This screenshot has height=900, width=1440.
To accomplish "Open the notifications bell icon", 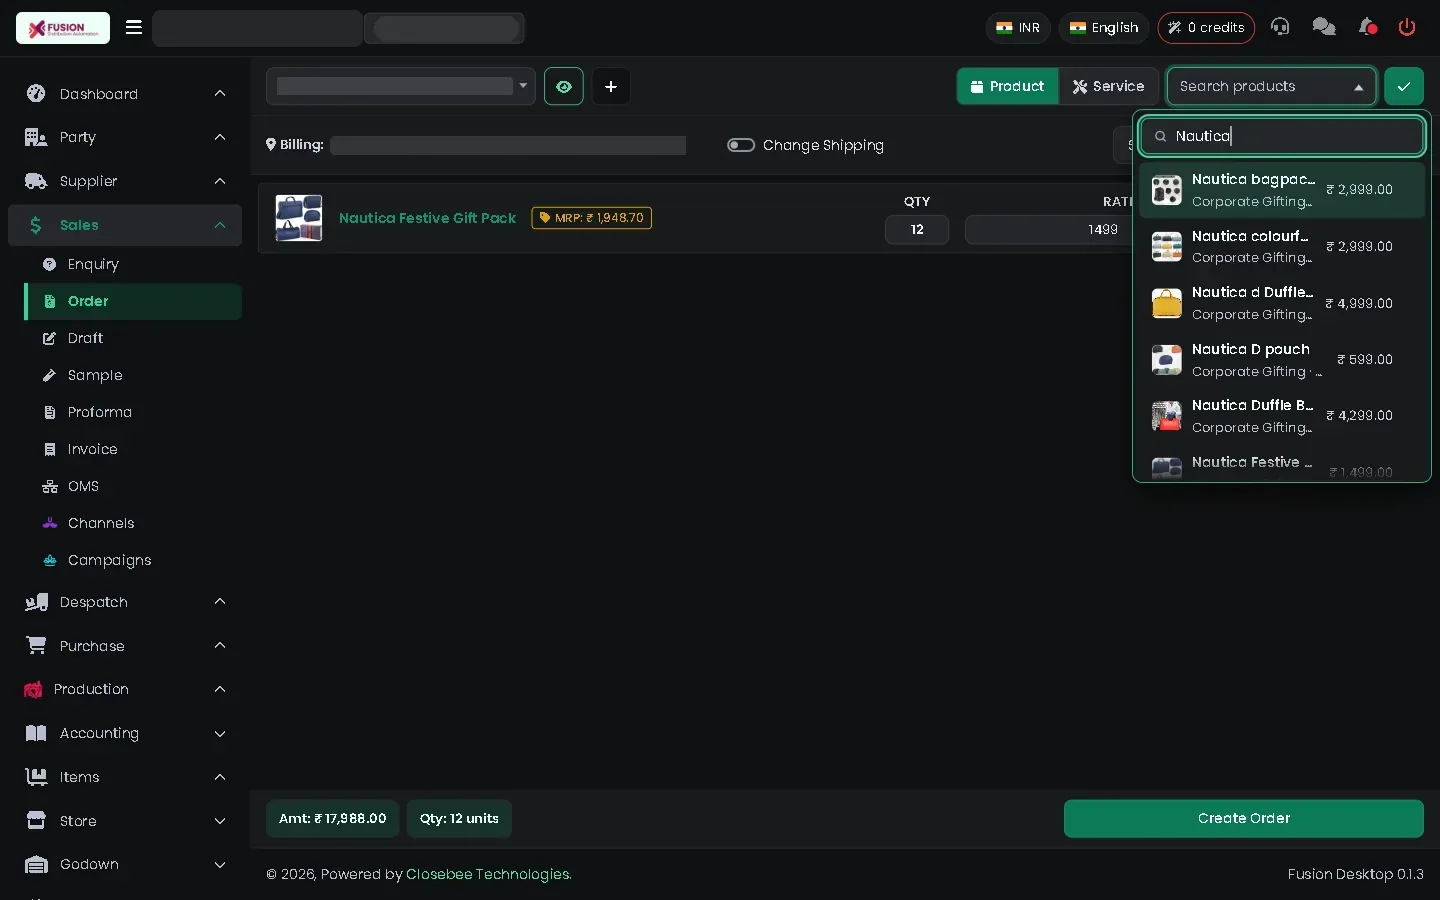I will click(1367, 27).
